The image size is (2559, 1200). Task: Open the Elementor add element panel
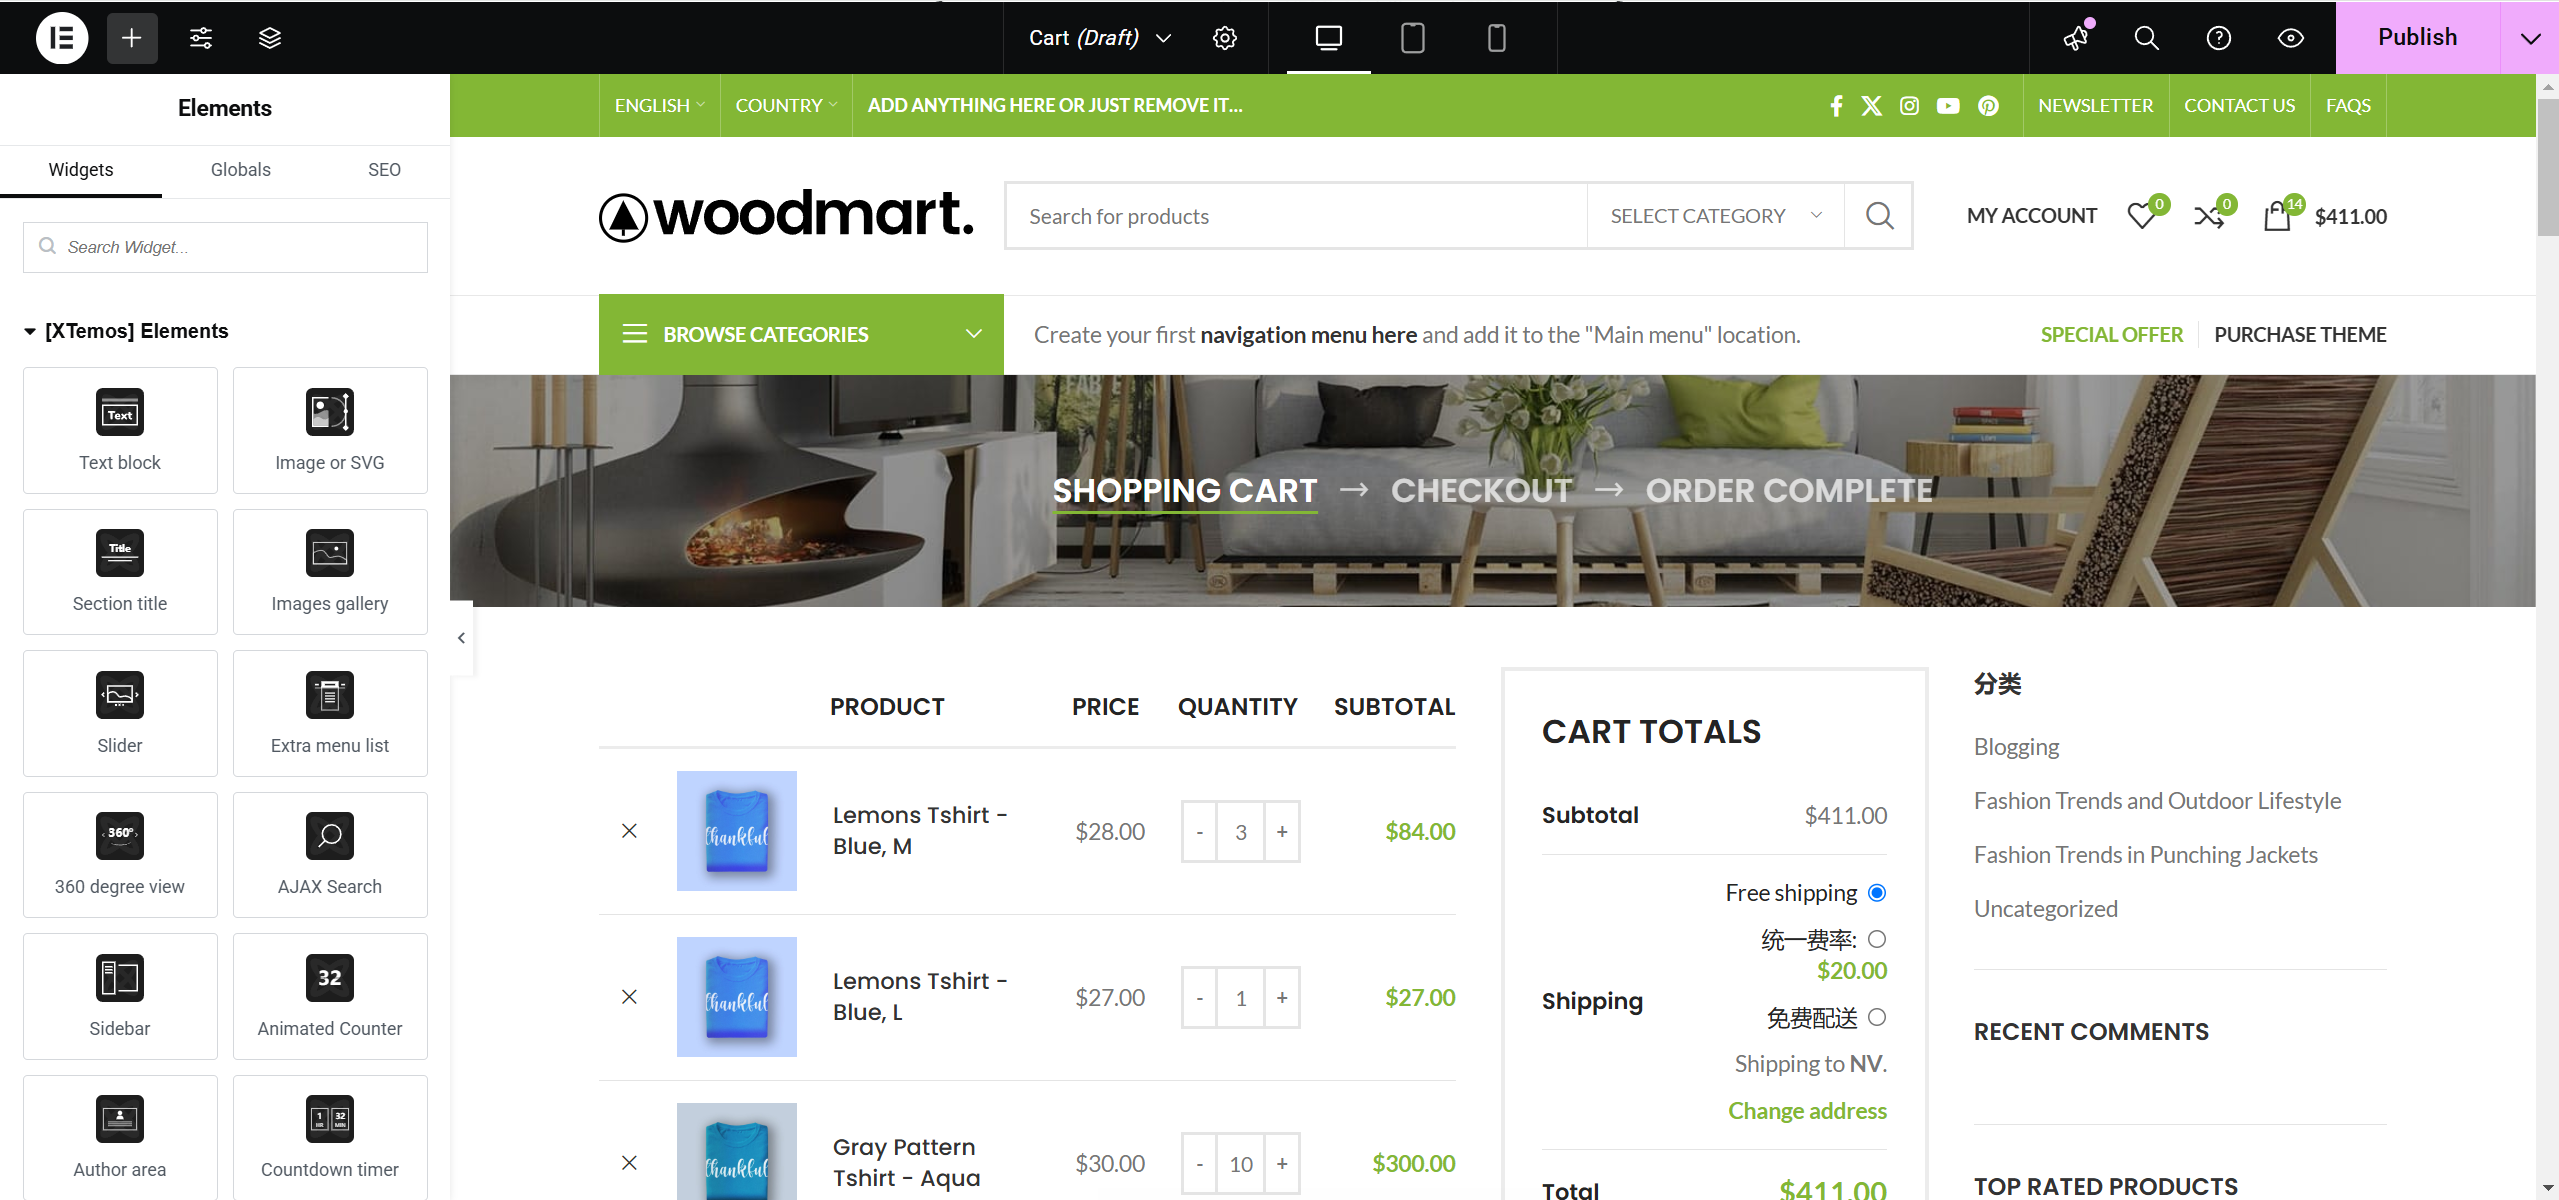132,38
